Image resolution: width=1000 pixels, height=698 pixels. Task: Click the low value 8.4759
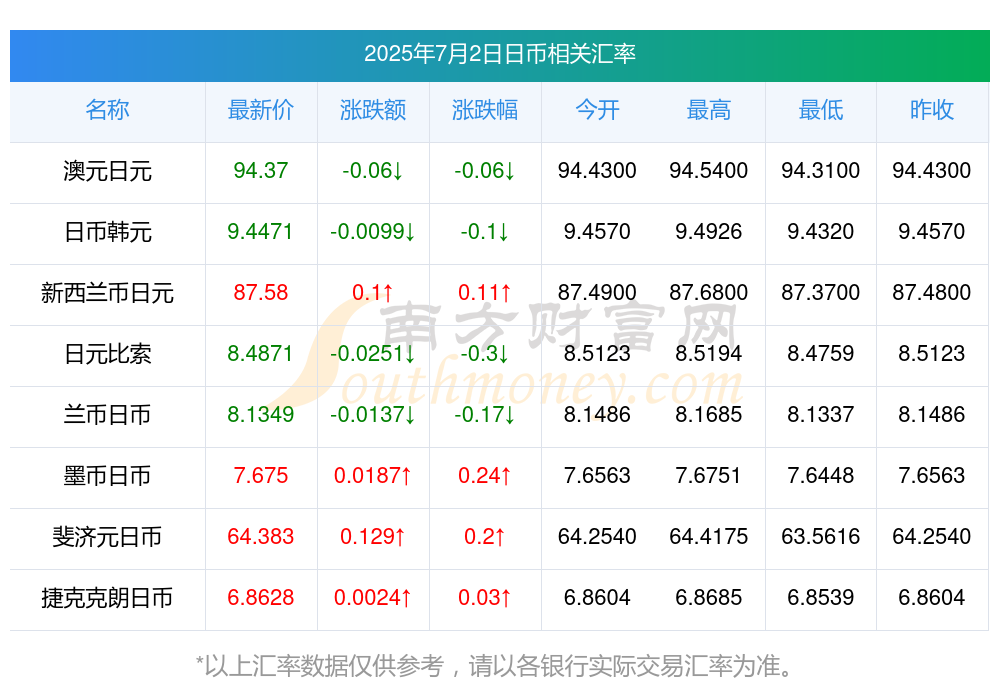tap(820, 353)
